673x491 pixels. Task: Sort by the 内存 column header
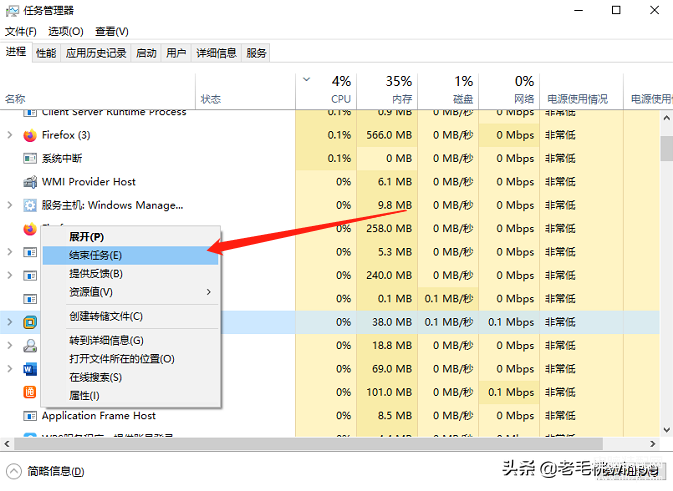pos(387,91)
